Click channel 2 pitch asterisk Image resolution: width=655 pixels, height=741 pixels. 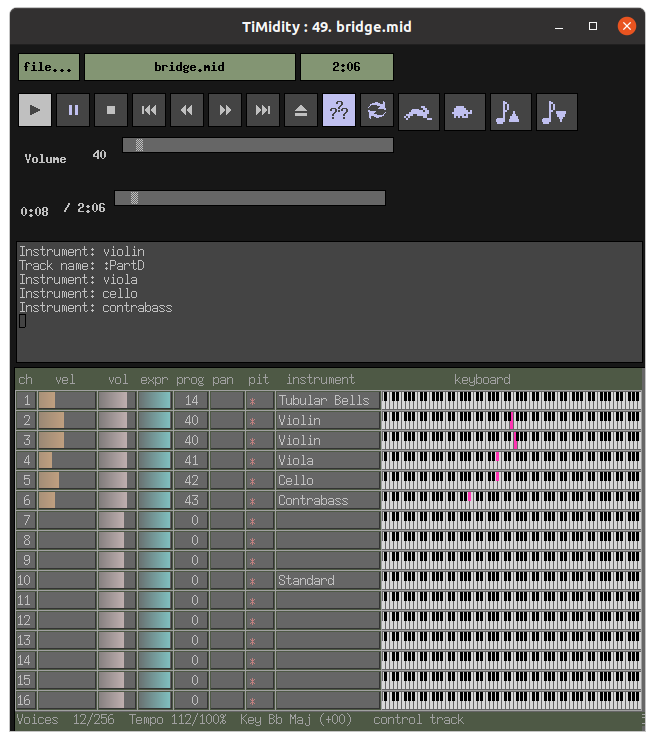pyautogui.click(x=253, y=421)
